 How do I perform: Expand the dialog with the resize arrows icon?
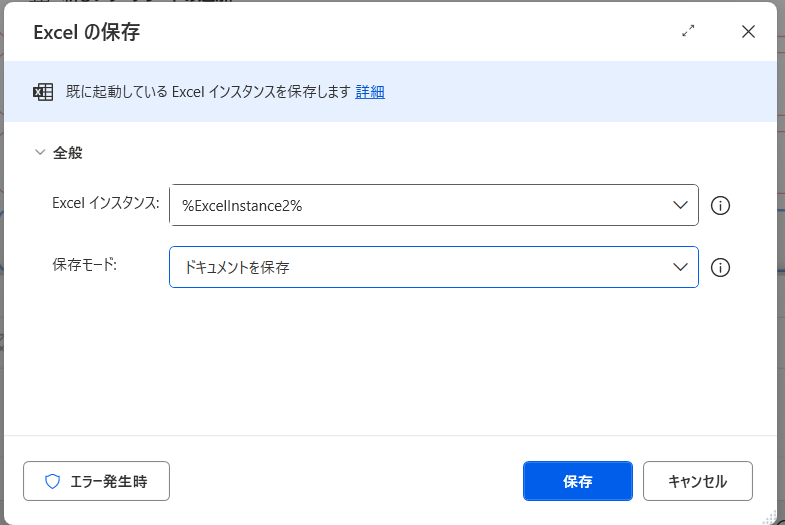click(688, 31)
